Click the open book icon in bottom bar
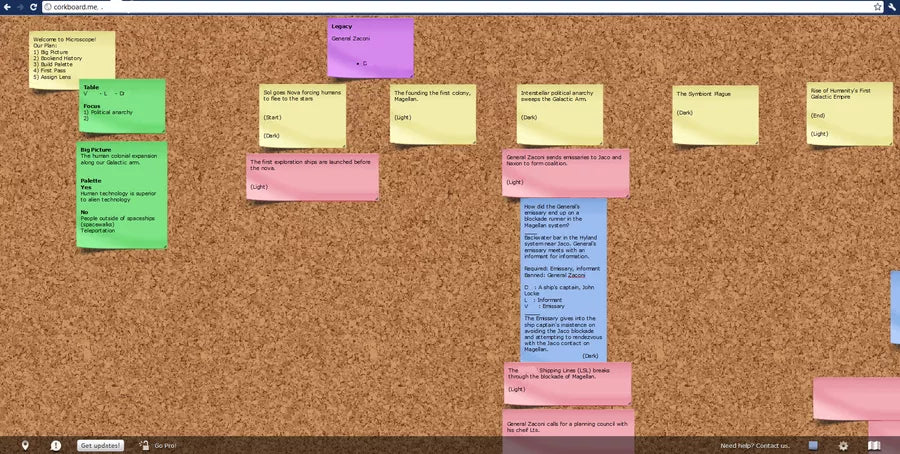The image size is (900, 454). pos(874,445)
